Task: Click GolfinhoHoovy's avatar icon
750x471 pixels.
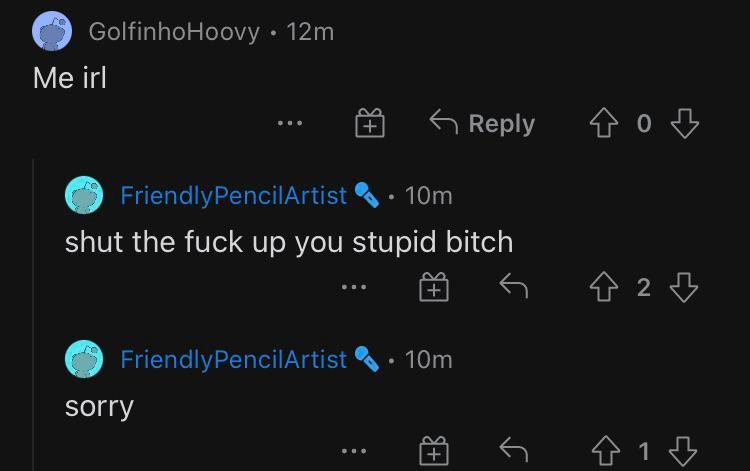Action: point(53,33)
